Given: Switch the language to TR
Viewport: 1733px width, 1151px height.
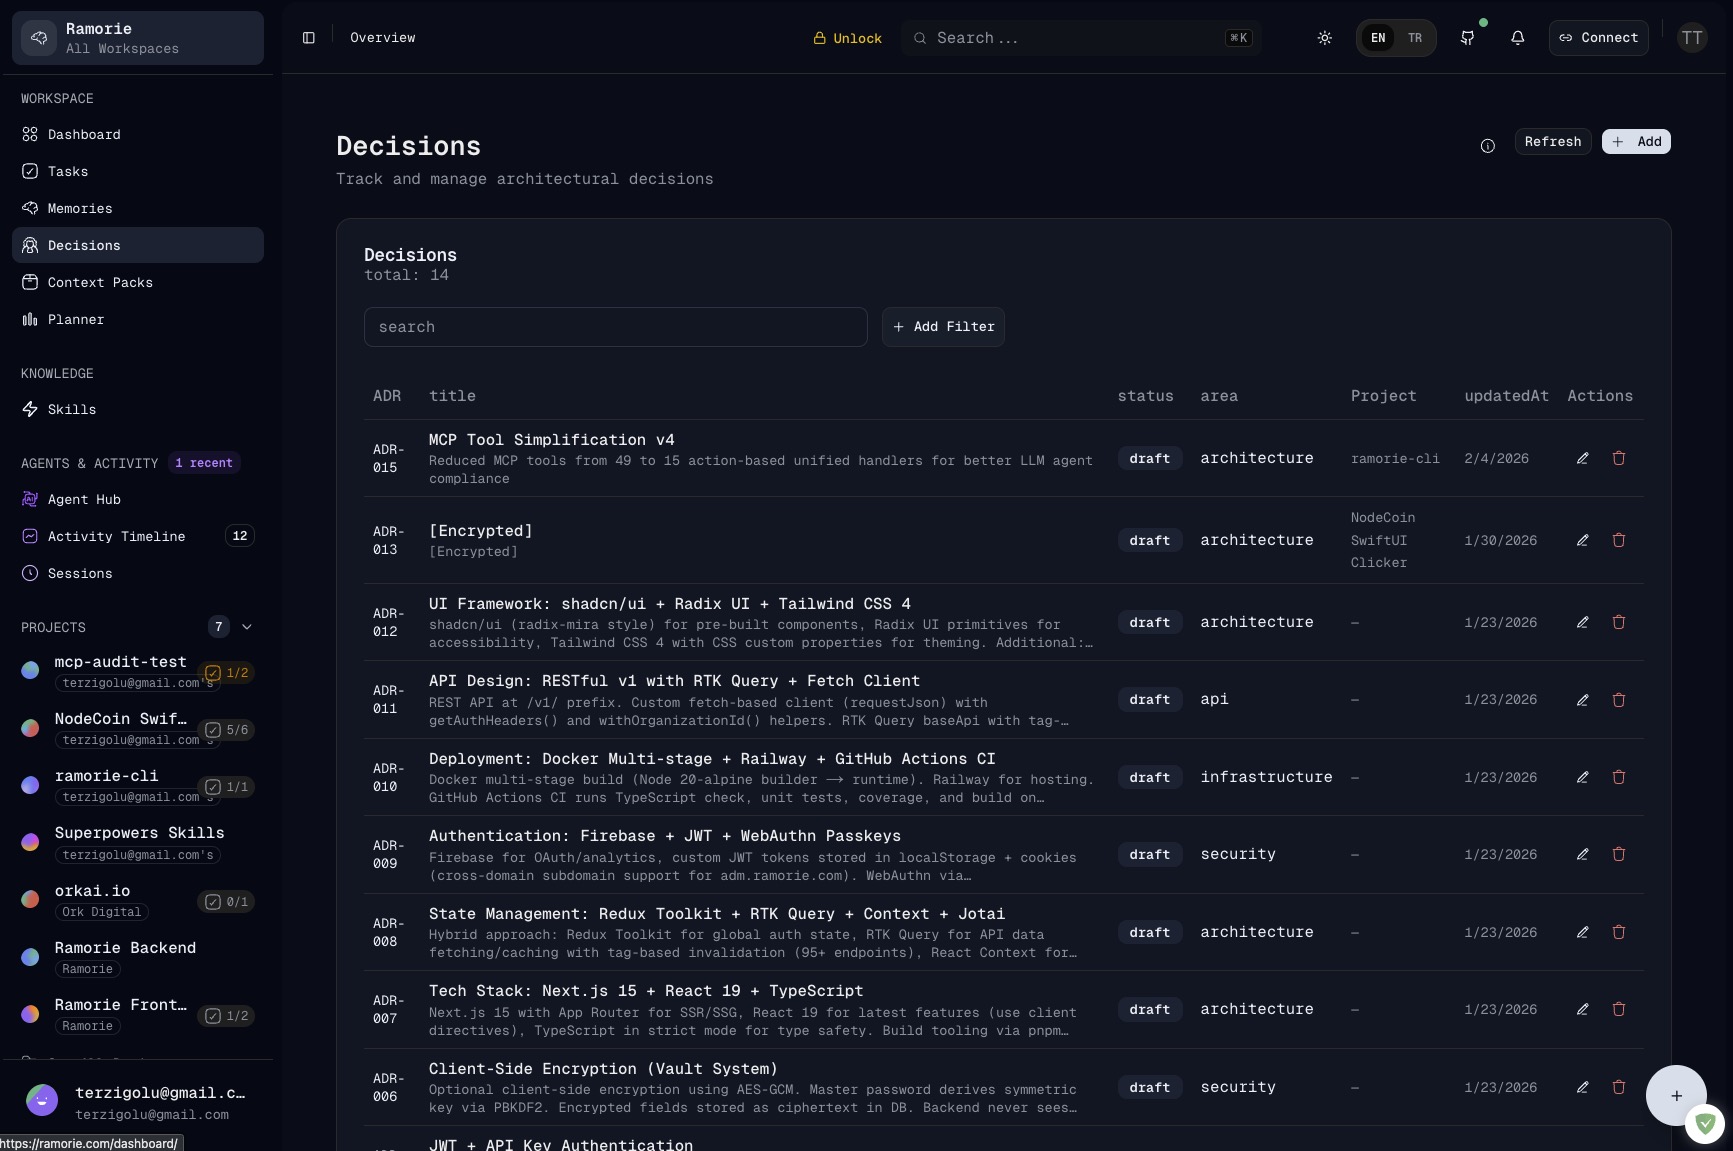Looking at the screenshot, I should pyautogui.click(x=1414, y=38).
